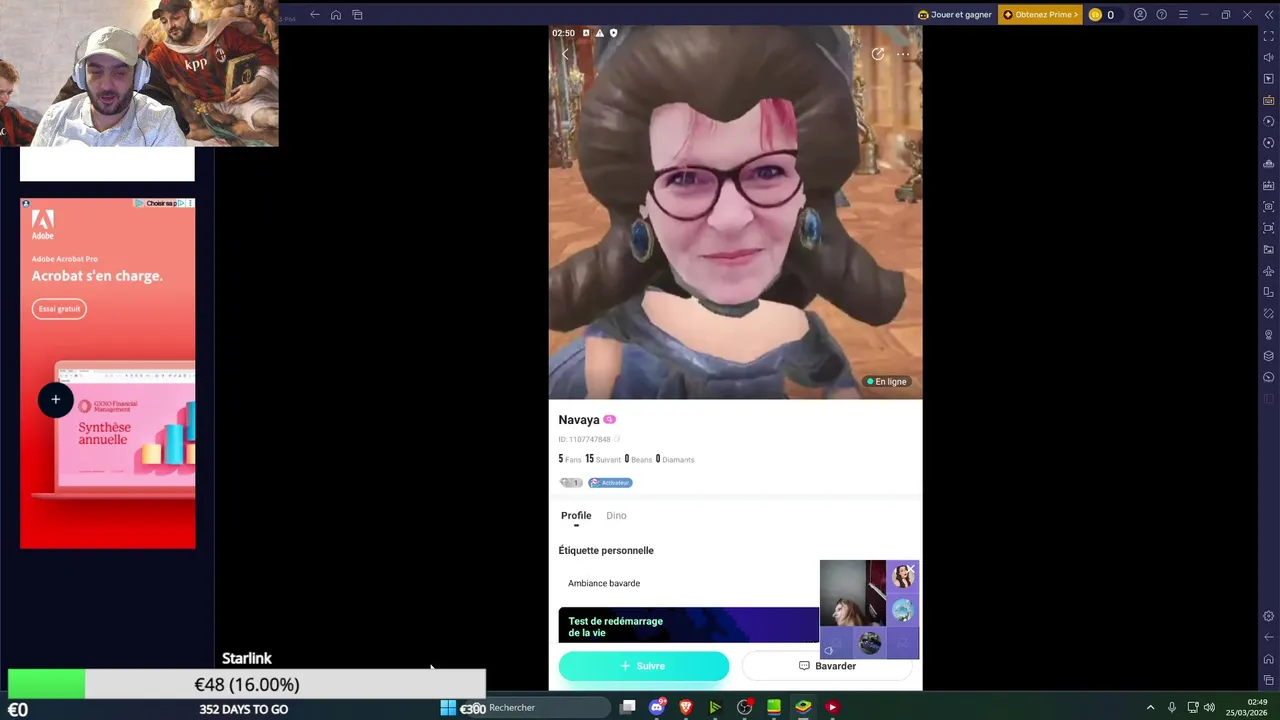Open the BlueStacks recent tabs icon
1280x720 pixels.
click(357, 15)
